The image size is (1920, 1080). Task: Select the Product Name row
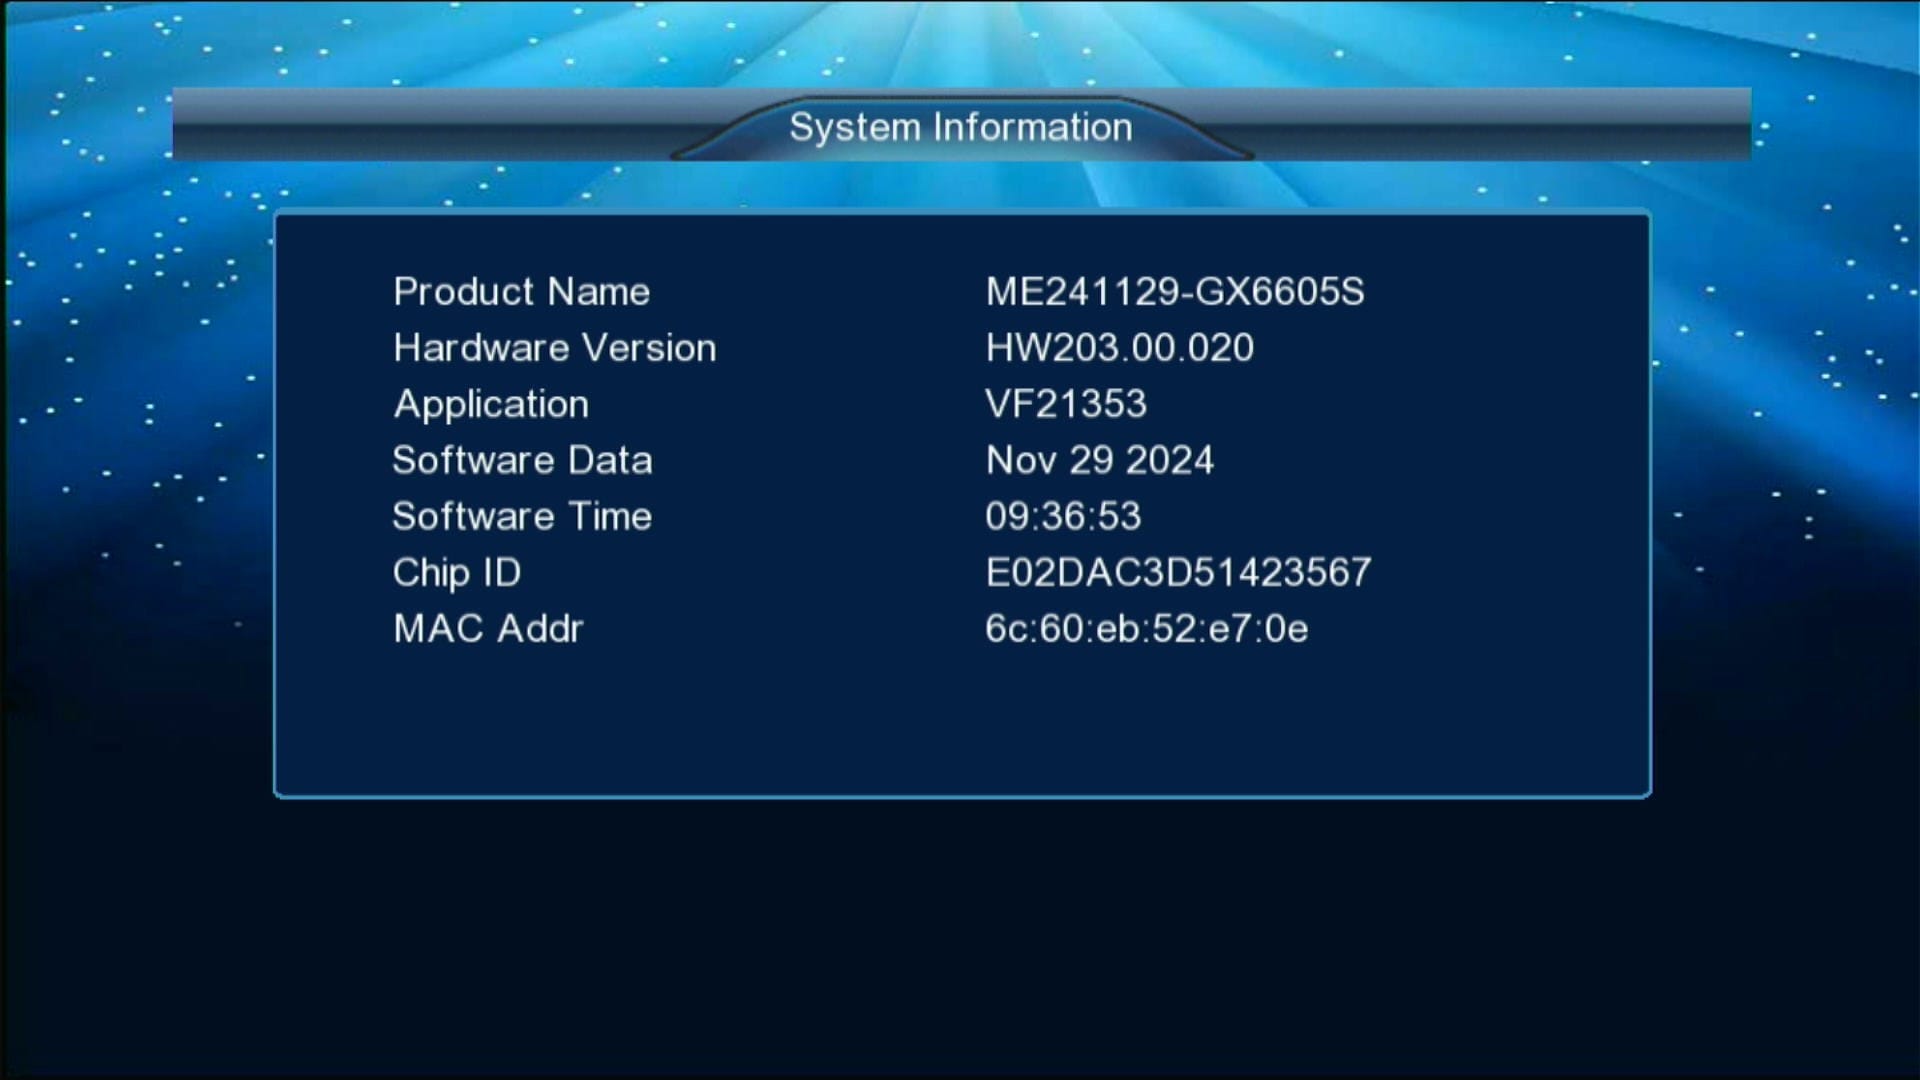click(522, 291)
